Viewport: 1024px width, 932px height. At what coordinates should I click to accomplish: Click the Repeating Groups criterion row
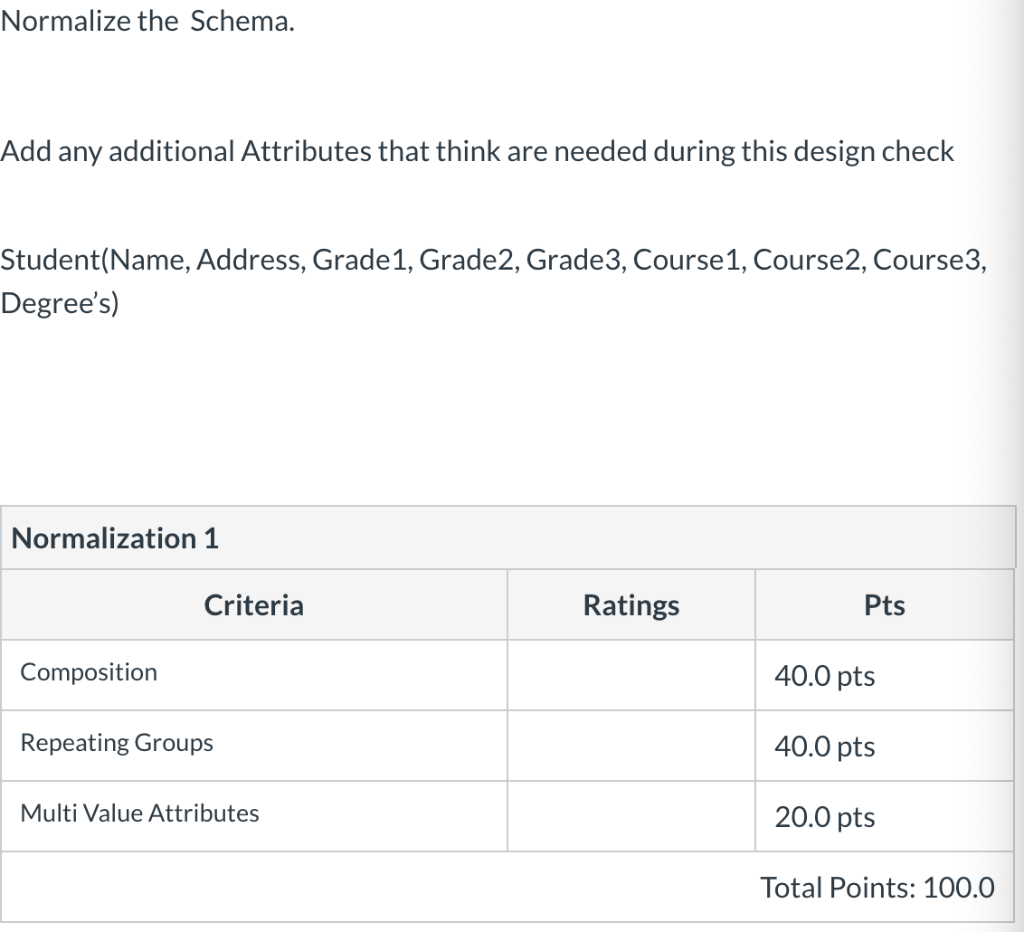[115, 743]
